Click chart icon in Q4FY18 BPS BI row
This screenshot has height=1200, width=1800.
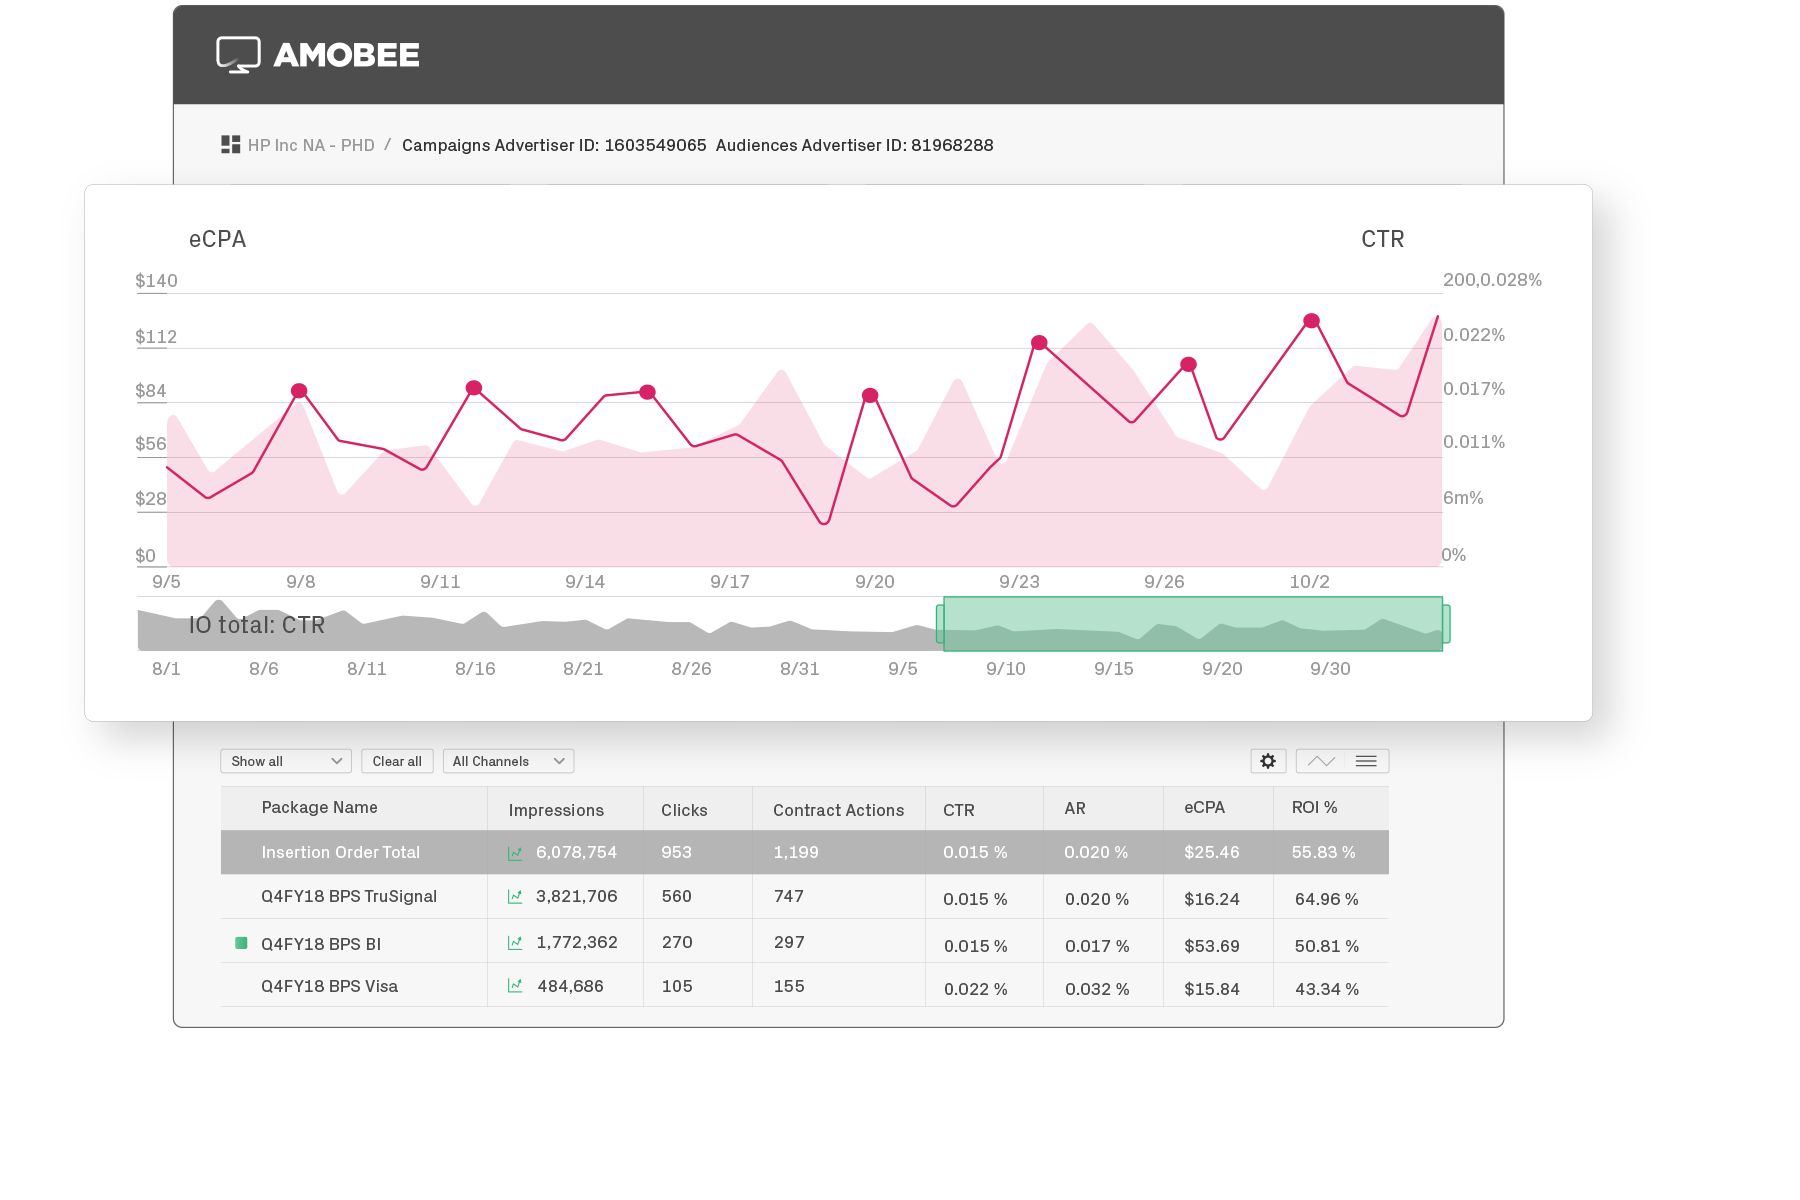point(515,943)
